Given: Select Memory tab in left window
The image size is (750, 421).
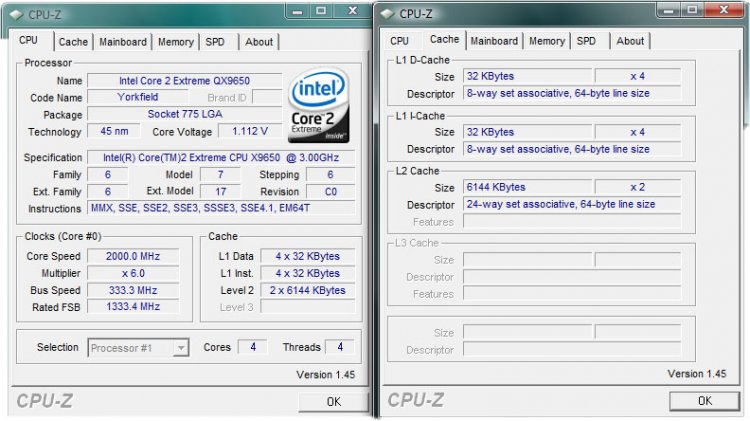Looking at the screenshot, I should point(176,42).
